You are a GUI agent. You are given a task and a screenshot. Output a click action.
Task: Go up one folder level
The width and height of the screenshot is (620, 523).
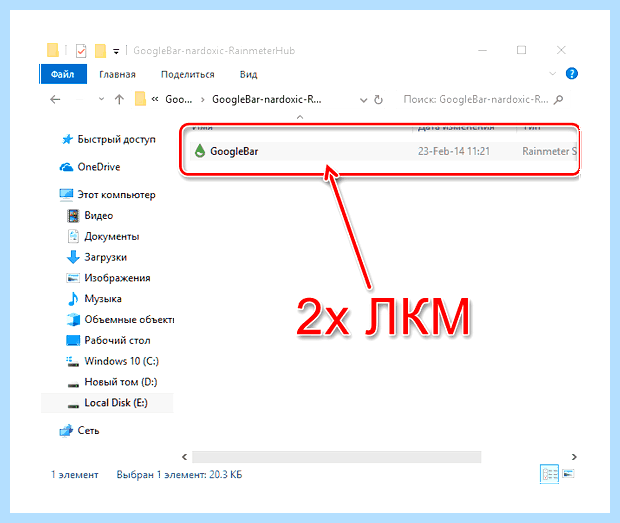[x=119, y=99]
